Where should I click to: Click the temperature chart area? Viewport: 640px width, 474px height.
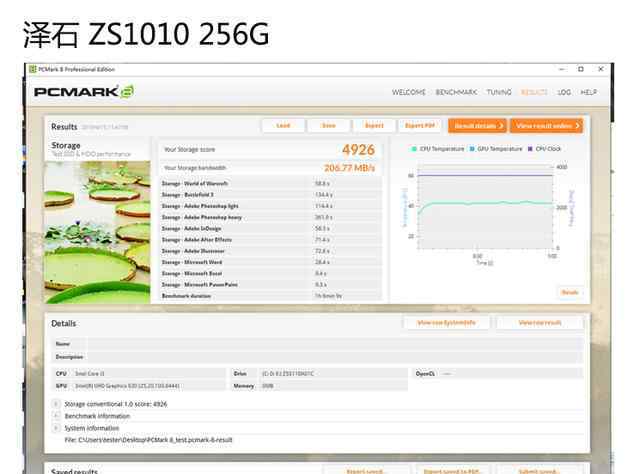pos(485,207)
